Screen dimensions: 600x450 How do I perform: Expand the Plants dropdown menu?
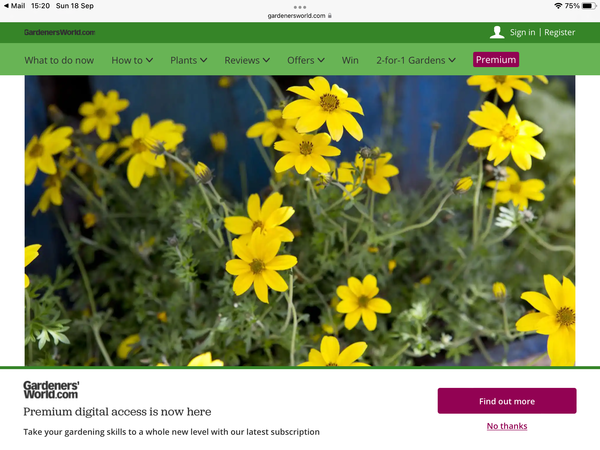pyautogui.click(x=188, y=60)
